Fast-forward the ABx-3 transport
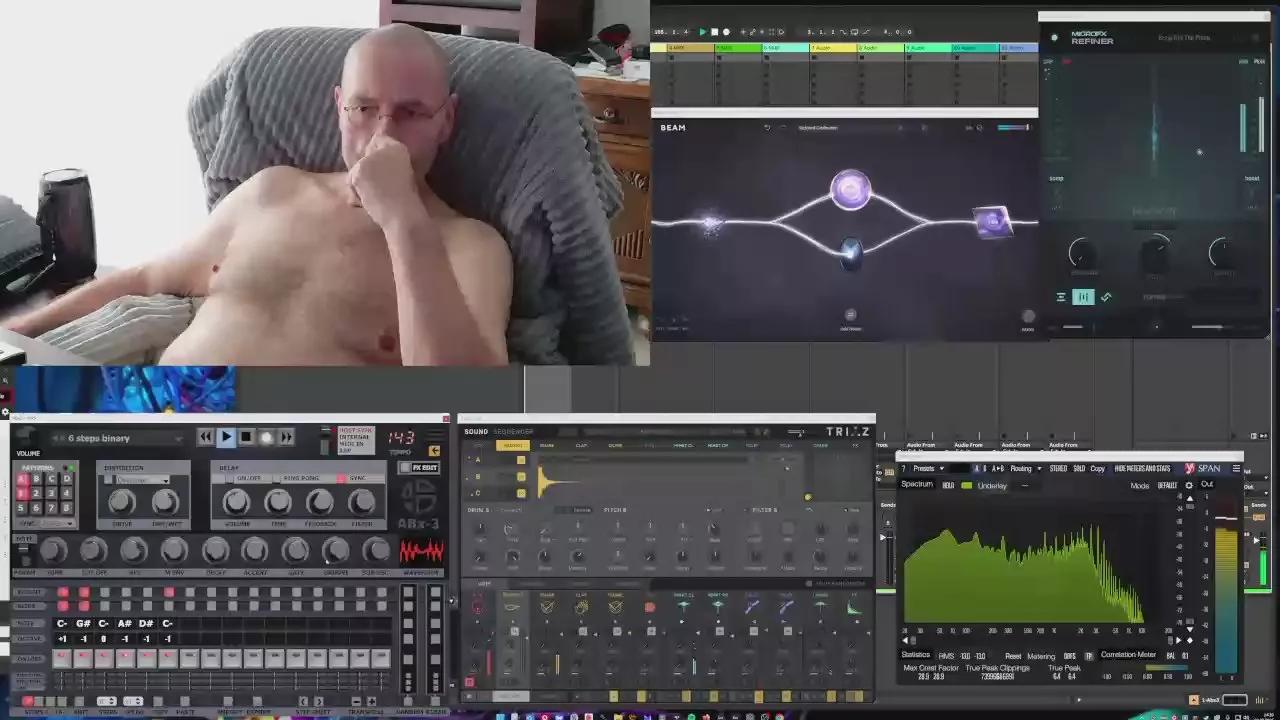Screen dimensions: 1280x720 point(286,437)
